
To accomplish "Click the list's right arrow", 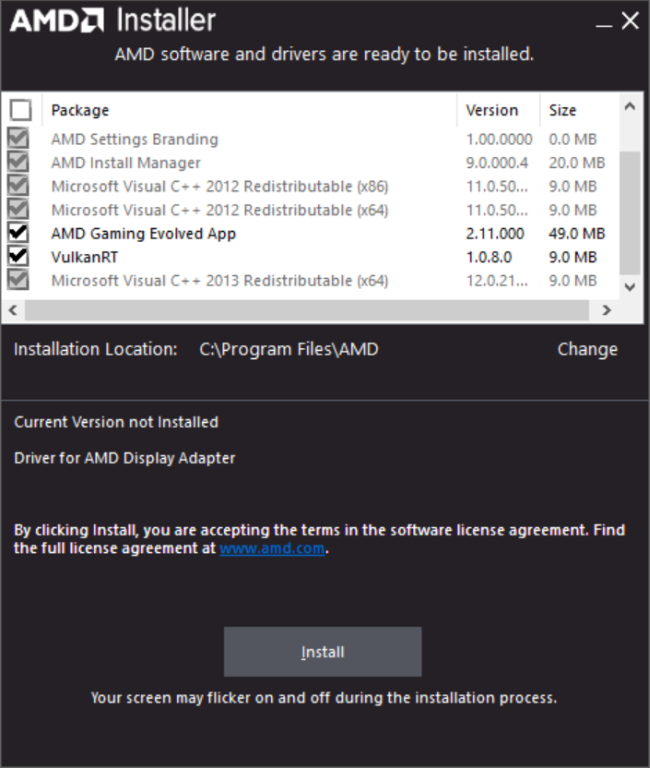I will [x=606, y=310].
